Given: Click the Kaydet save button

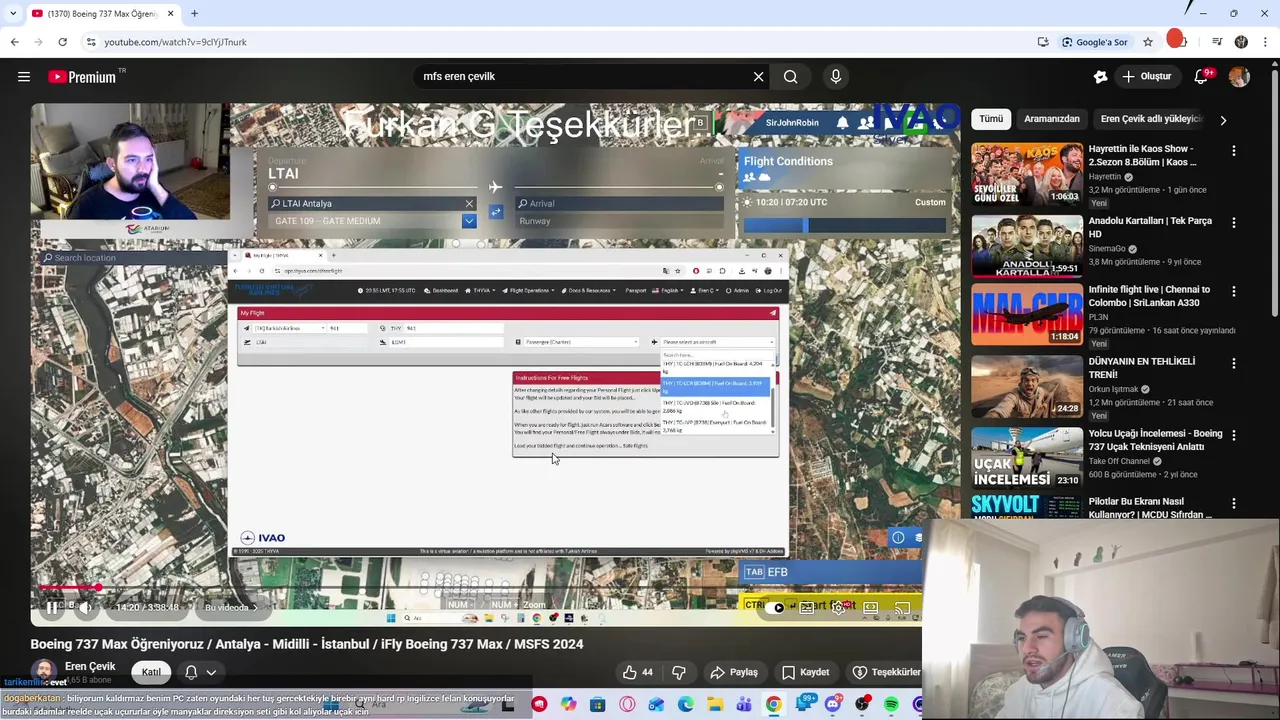Looking at the screenshot, I should tap(805, 672).
